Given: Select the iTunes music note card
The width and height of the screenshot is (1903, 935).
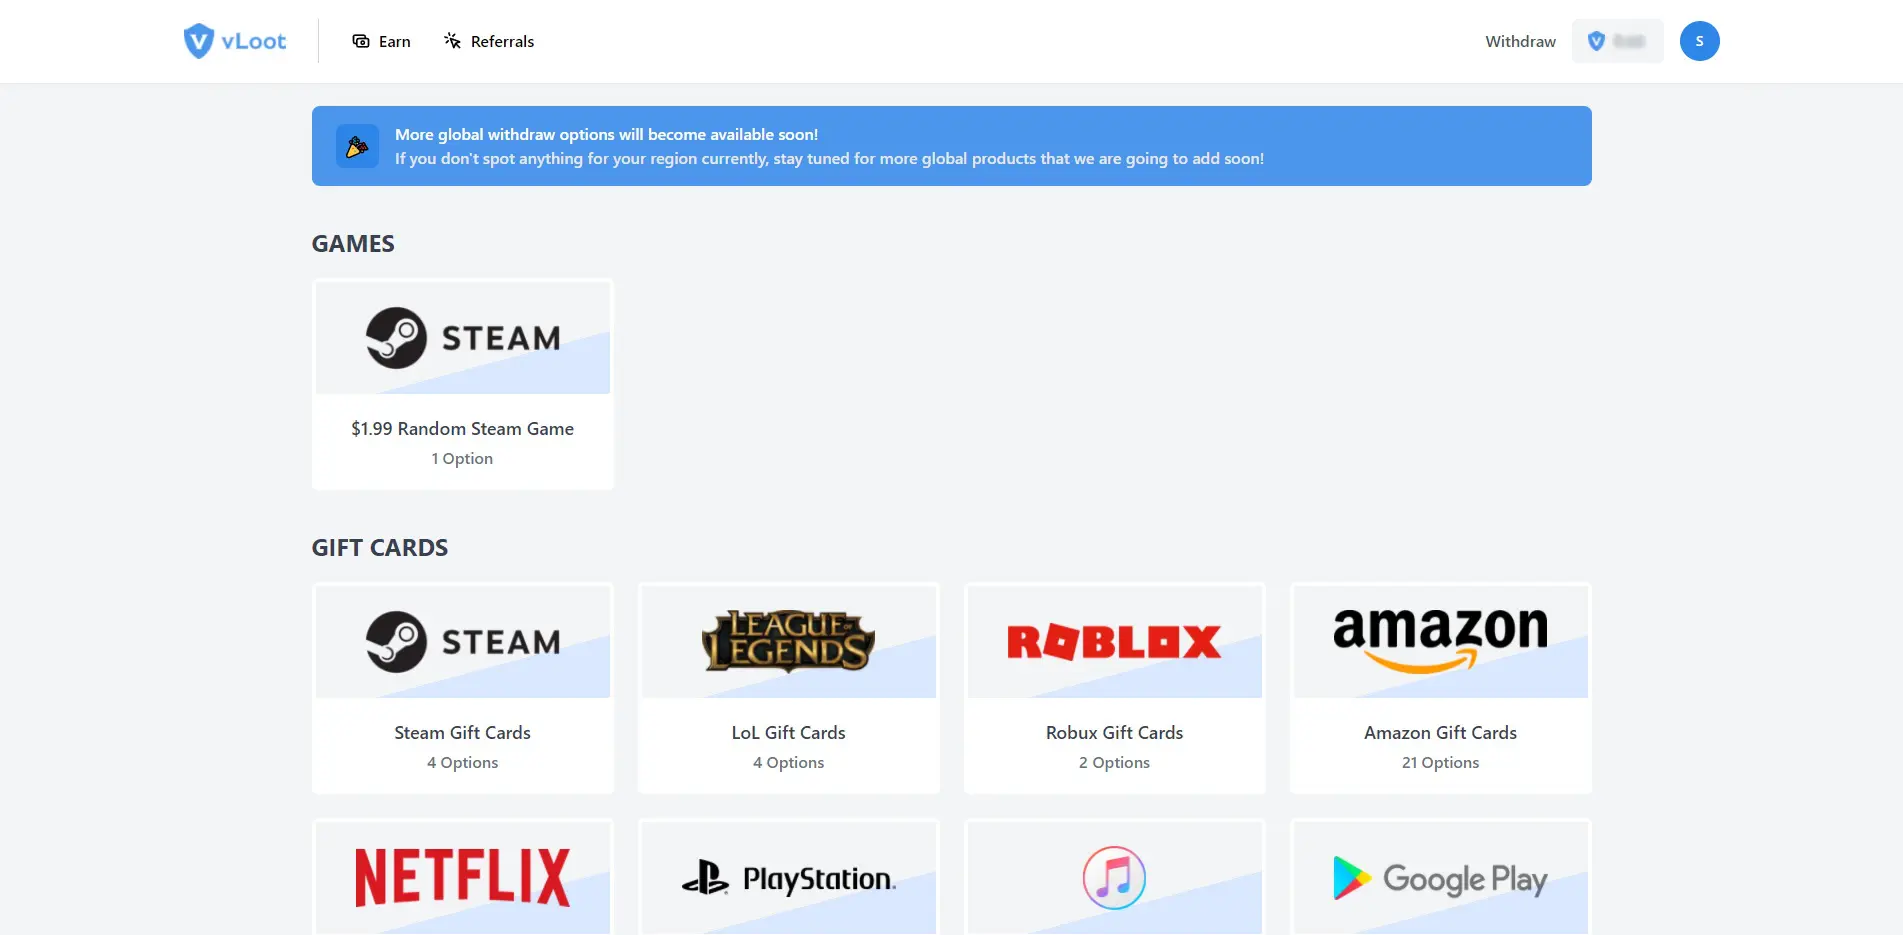Looking at the screenshot, I should pyautogui.click(x=1115, y=877).
